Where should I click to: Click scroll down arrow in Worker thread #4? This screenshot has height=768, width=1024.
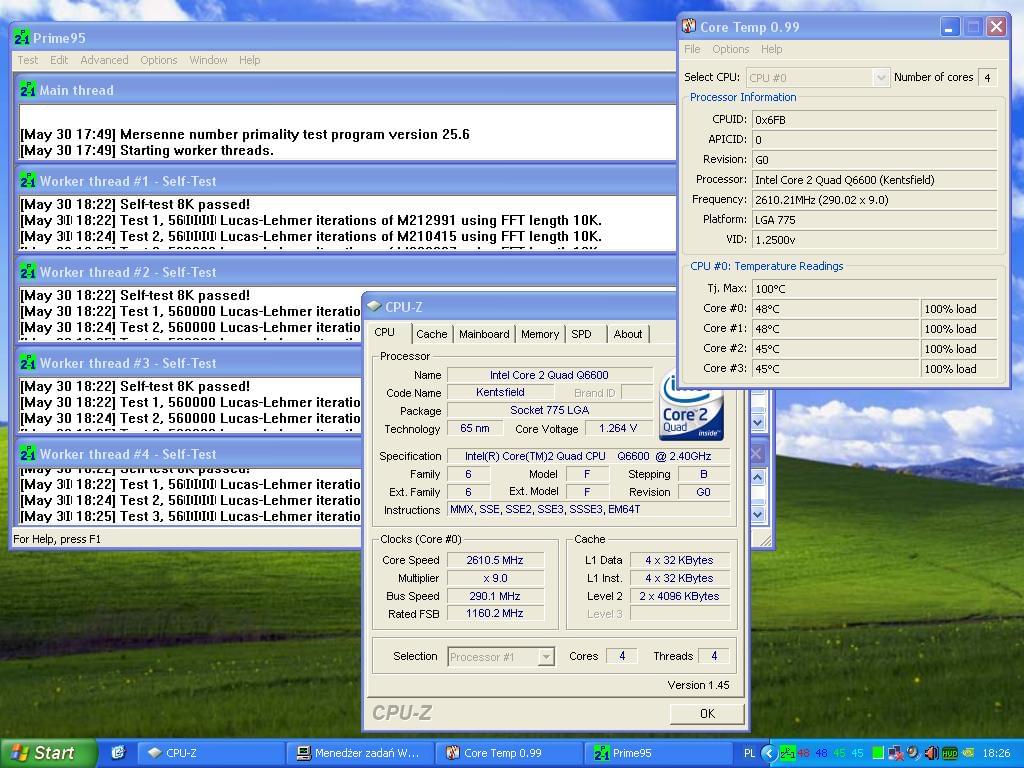757,514
